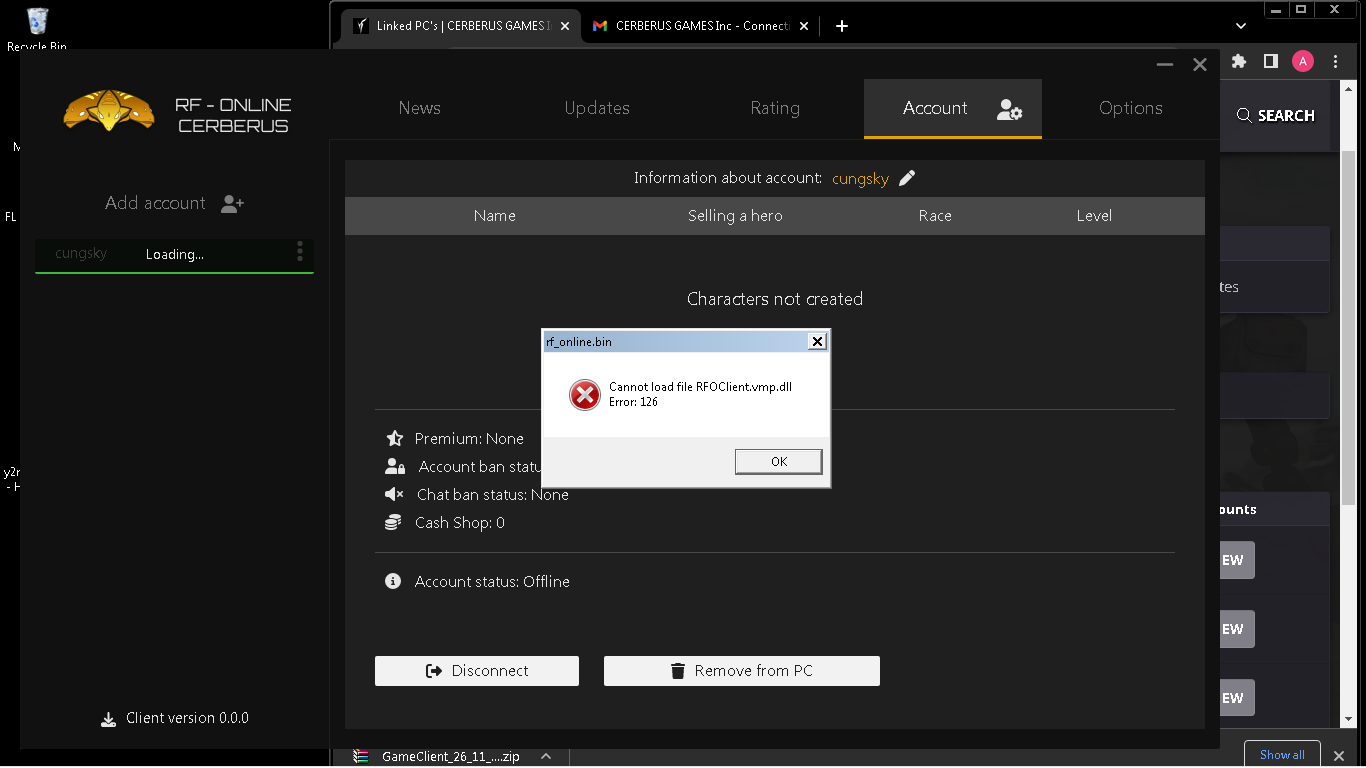Viewport: 1366px width, 768px height.
Task: Switch to Linked PC's browser tab
Action: coord(462,26)
